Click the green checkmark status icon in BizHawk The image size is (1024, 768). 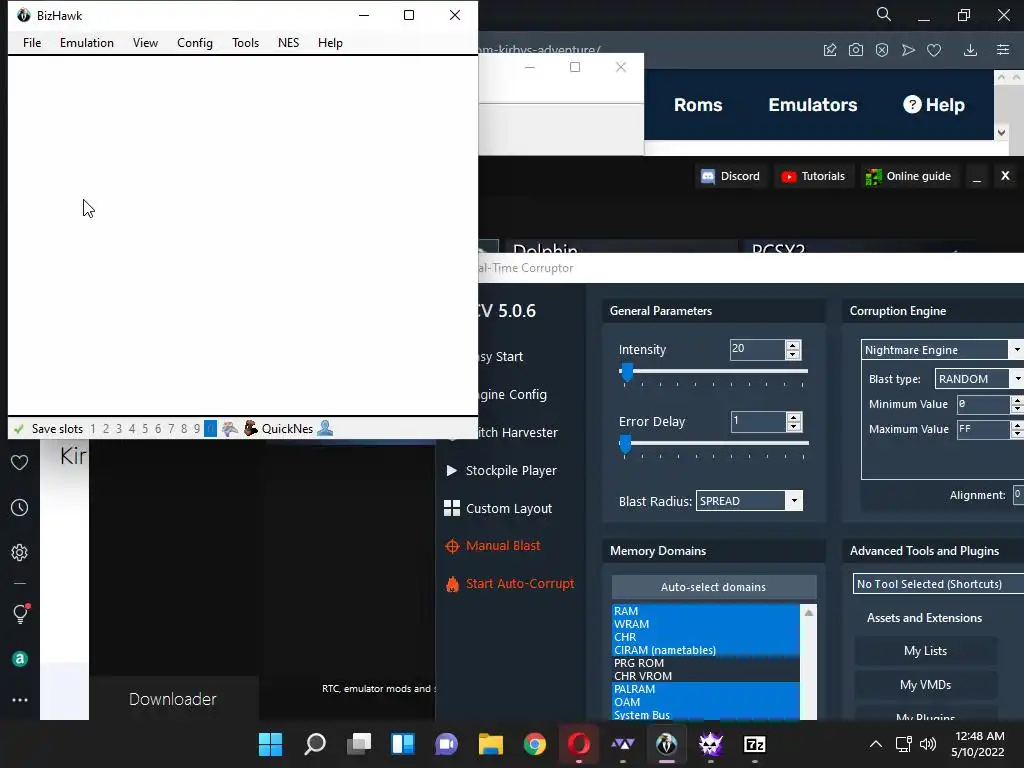(x=19, y=429)
